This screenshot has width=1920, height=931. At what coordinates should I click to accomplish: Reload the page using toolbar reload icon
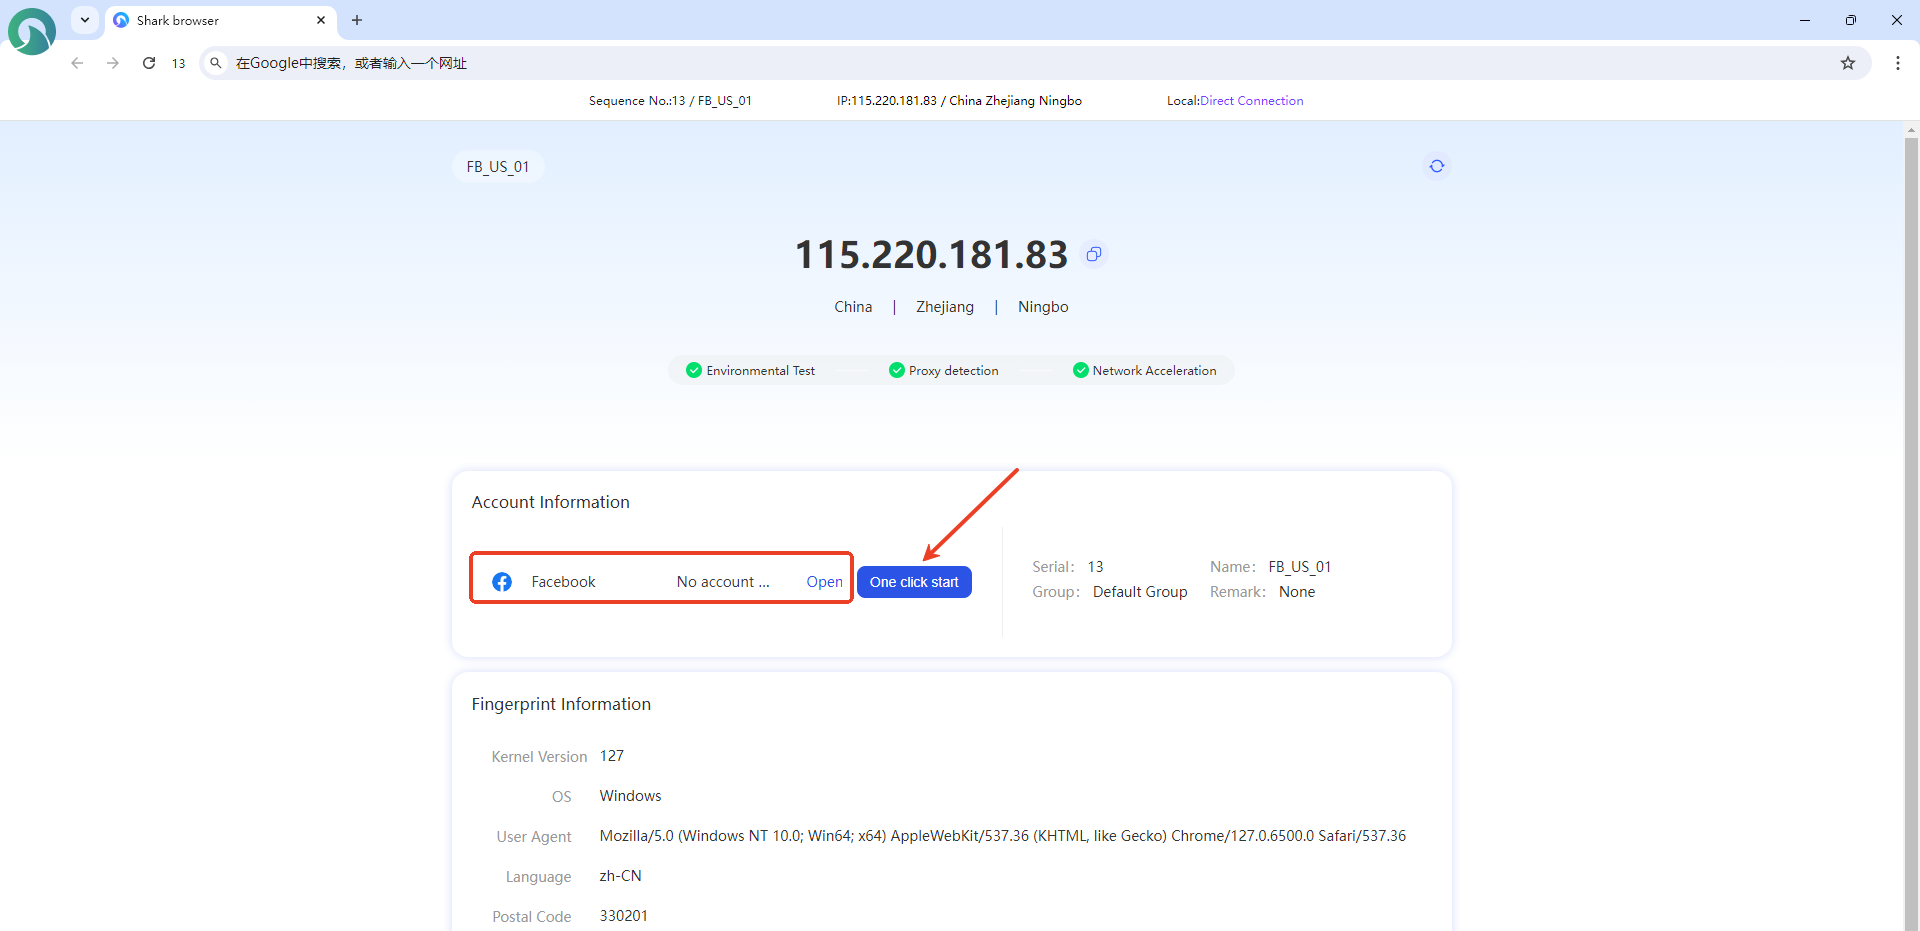tap(149, 63)
